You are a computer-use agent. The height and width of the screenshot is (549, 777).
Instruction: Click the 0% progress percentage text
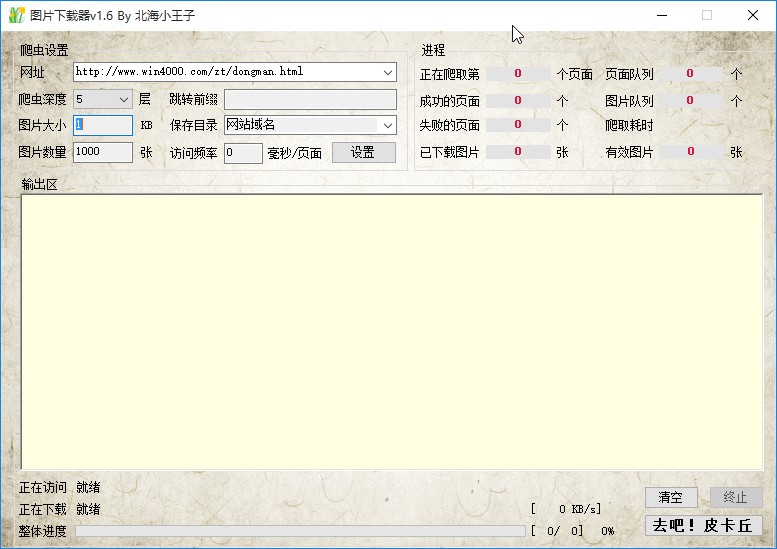pos(608,531)
